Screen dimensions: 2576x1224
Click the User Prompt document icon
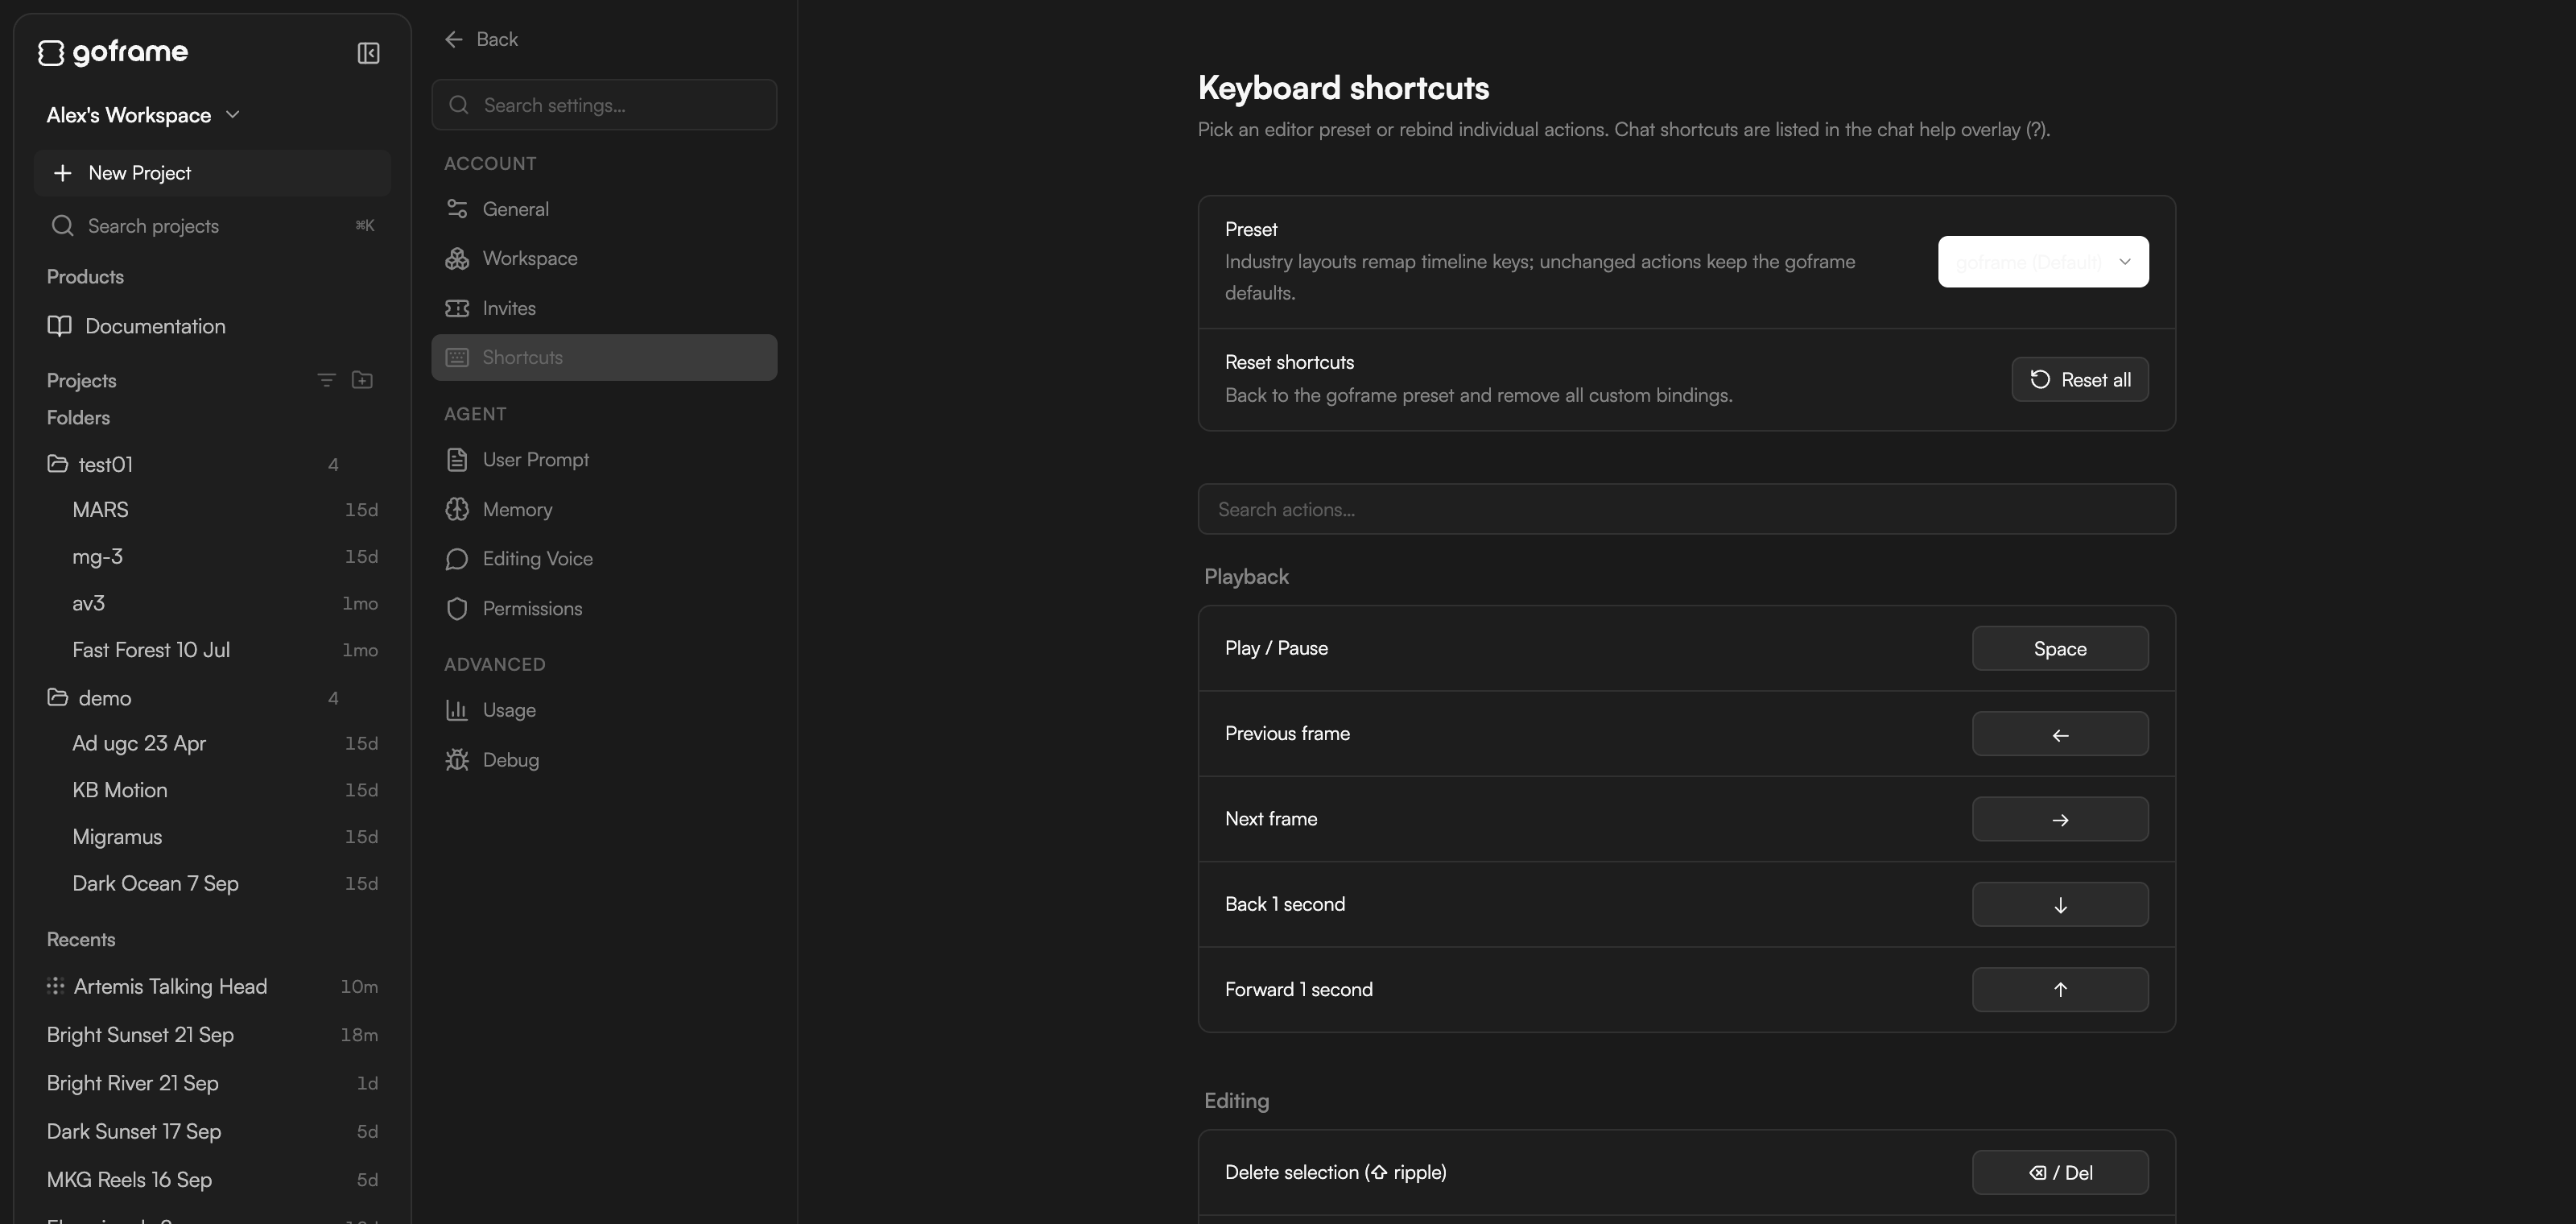pos(457,460)
